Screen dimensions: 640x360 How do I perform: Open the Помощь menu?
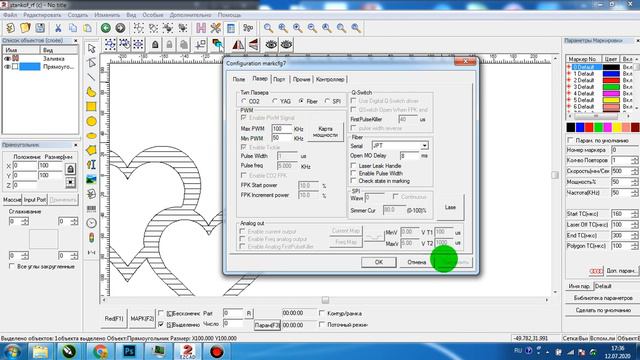229,15
